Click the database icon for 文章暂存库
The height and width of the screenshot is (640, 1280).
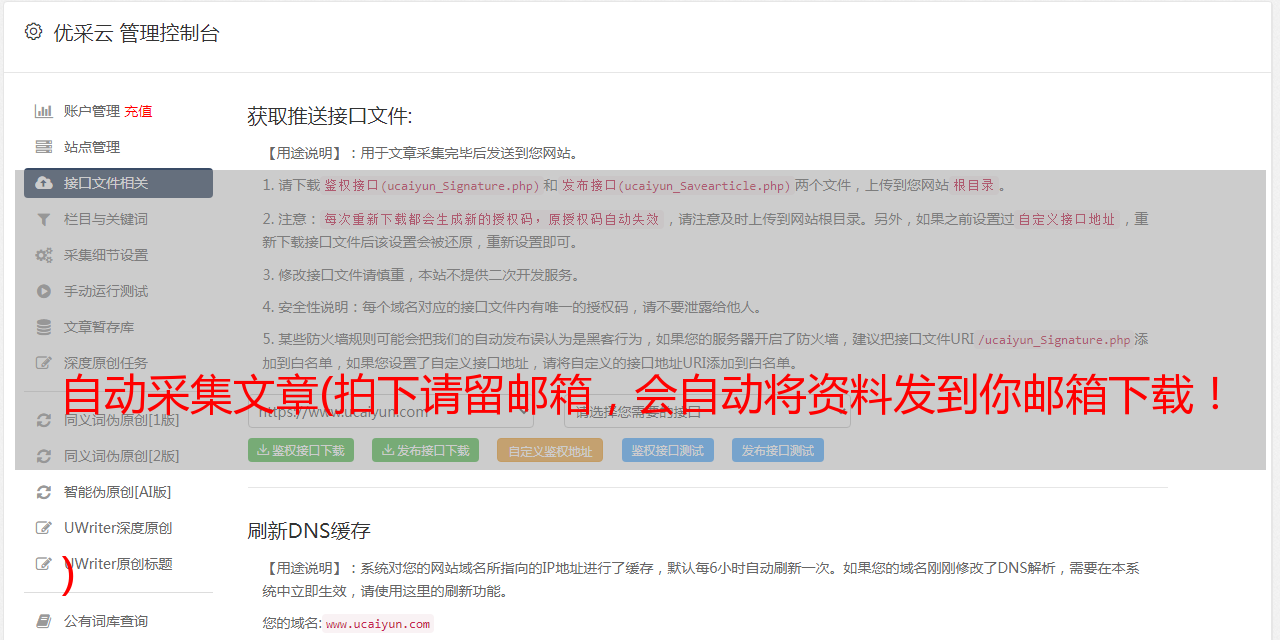(x=44, y=327)
